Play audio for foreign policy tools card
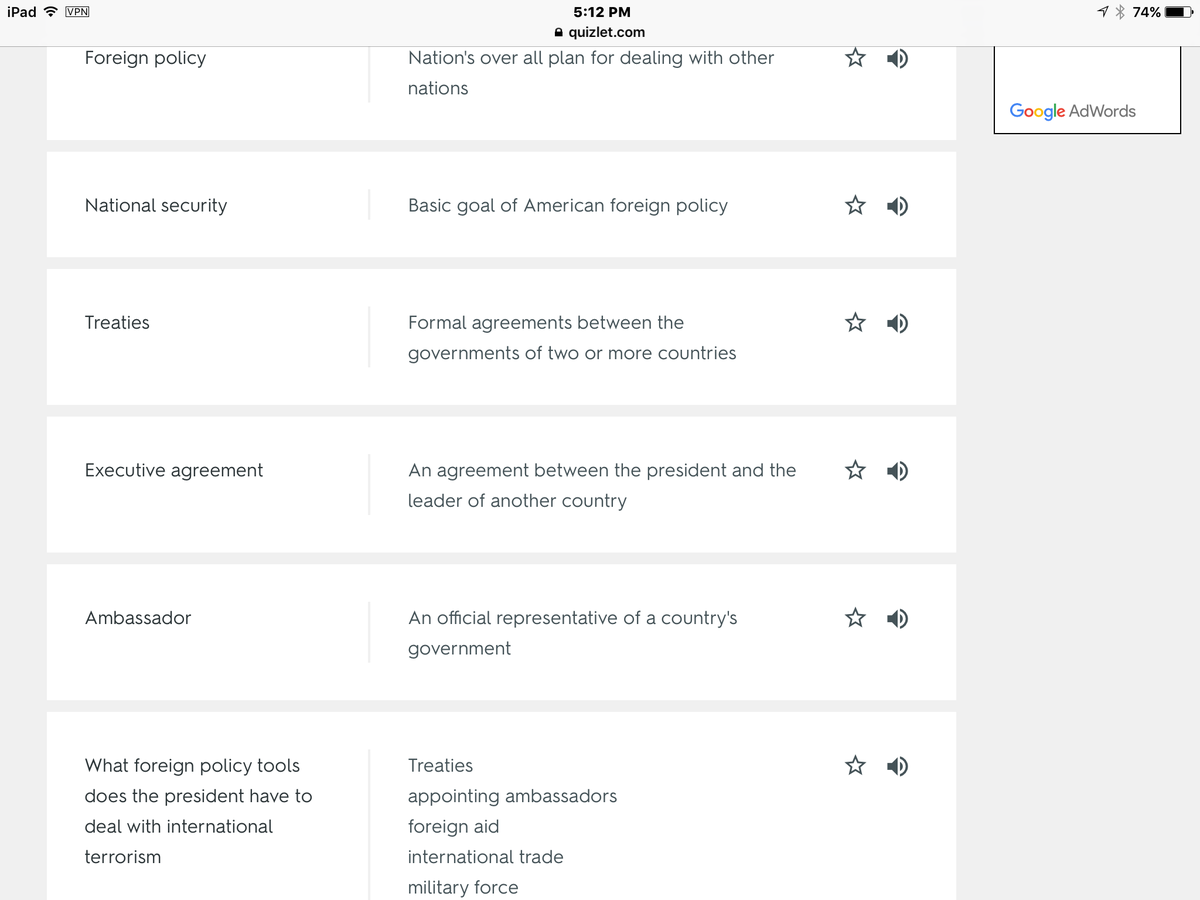 (898, 766)
